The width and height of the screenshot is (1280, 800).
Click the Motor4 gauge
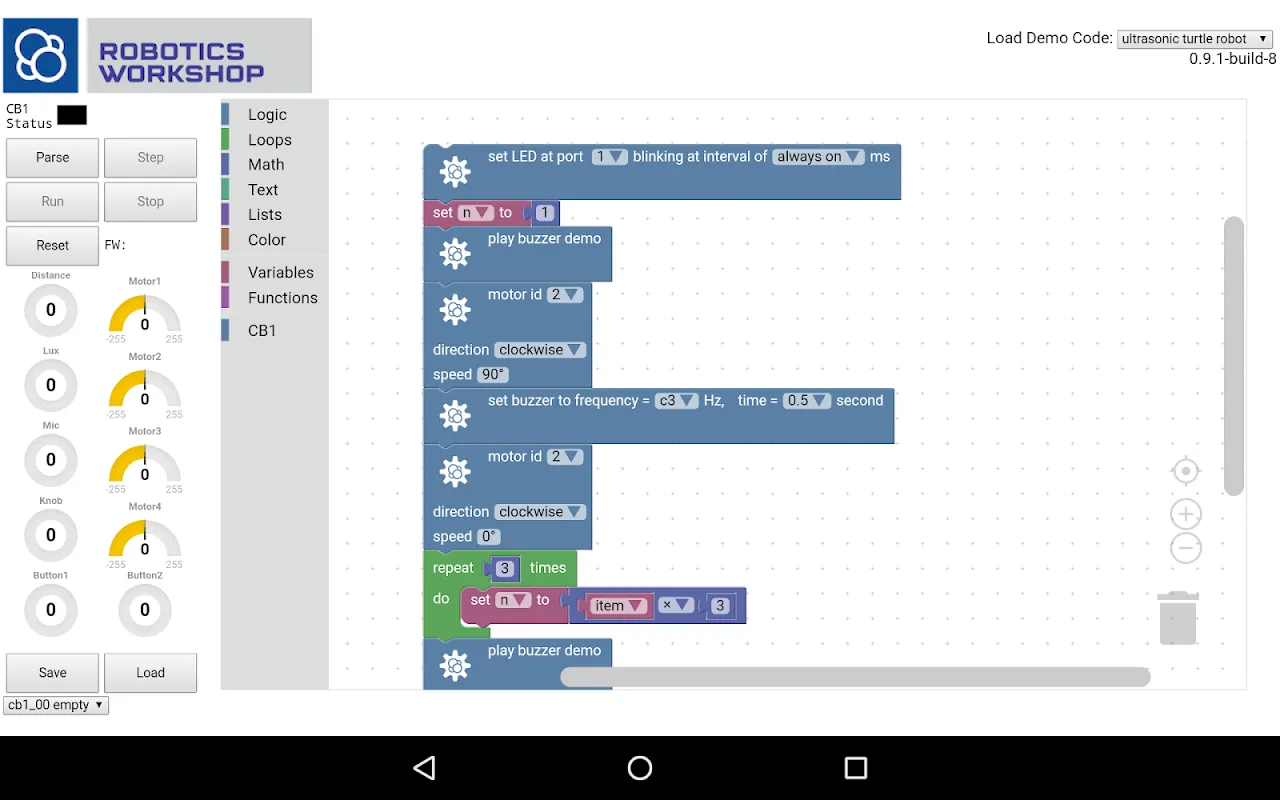coord(145,540)
